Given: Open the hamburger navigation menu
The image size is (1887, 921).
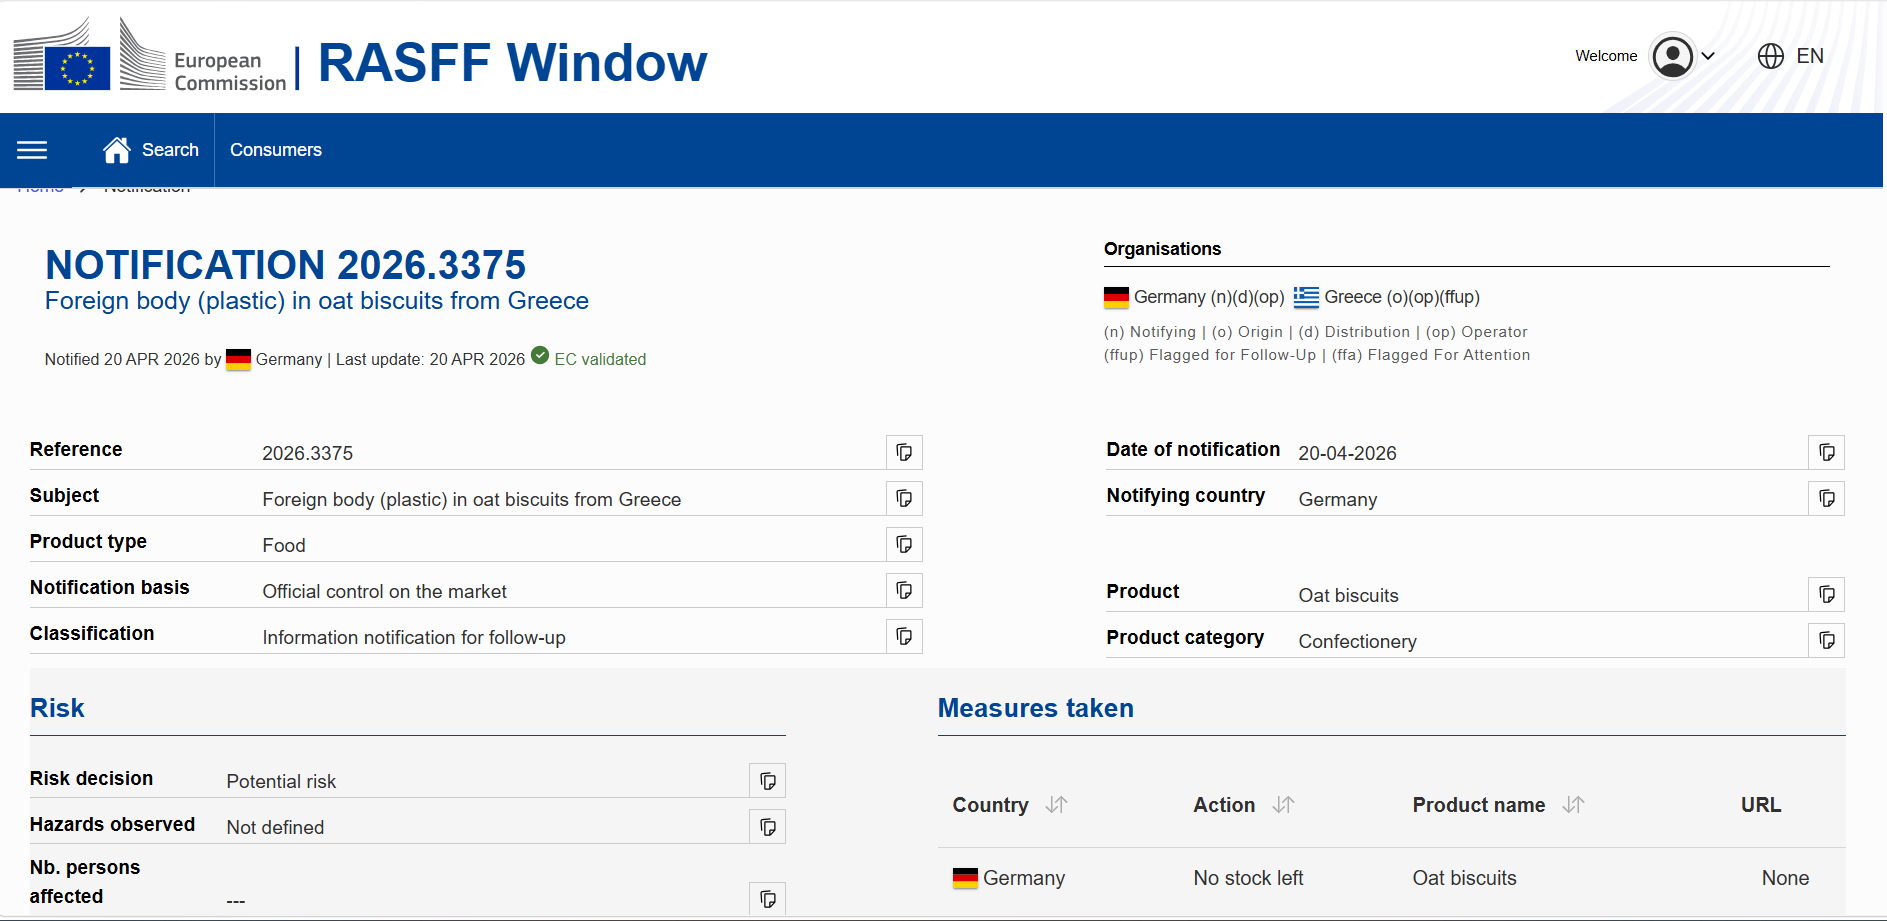Looking at the screenshot, I should tap(32, 150).
